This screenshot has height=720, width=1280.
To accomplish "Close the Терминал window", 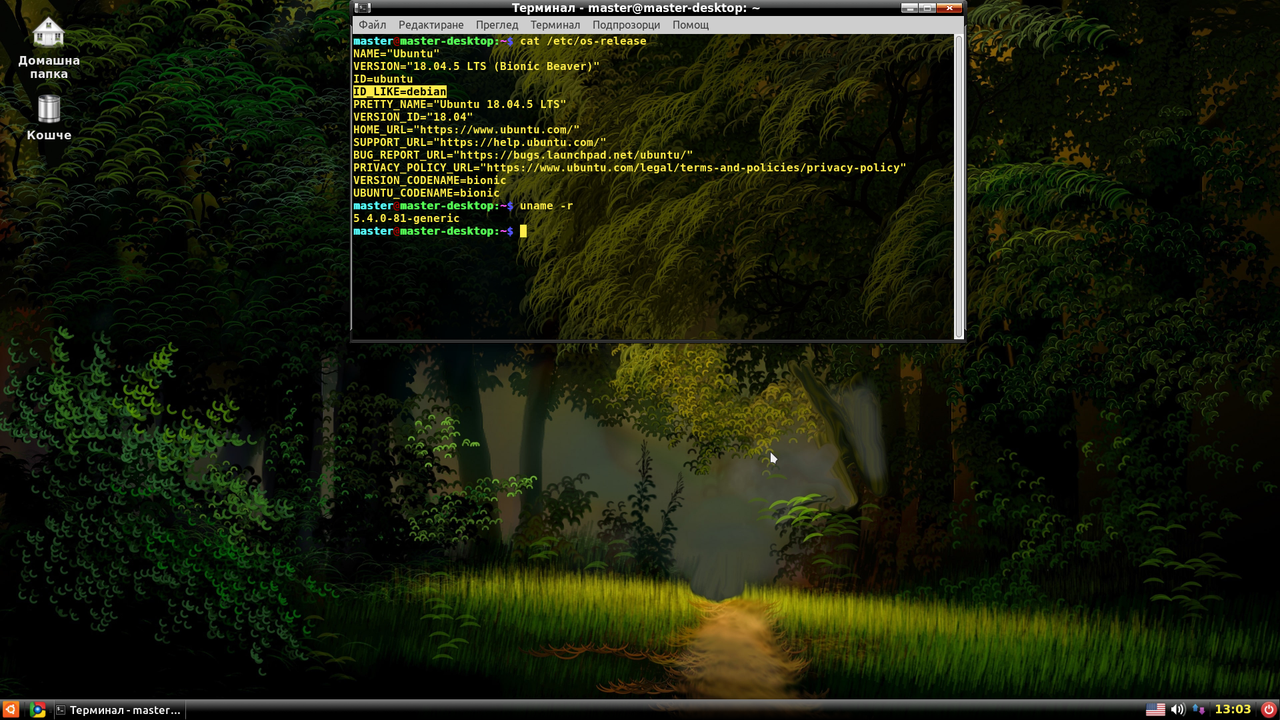I will point(948,8).
